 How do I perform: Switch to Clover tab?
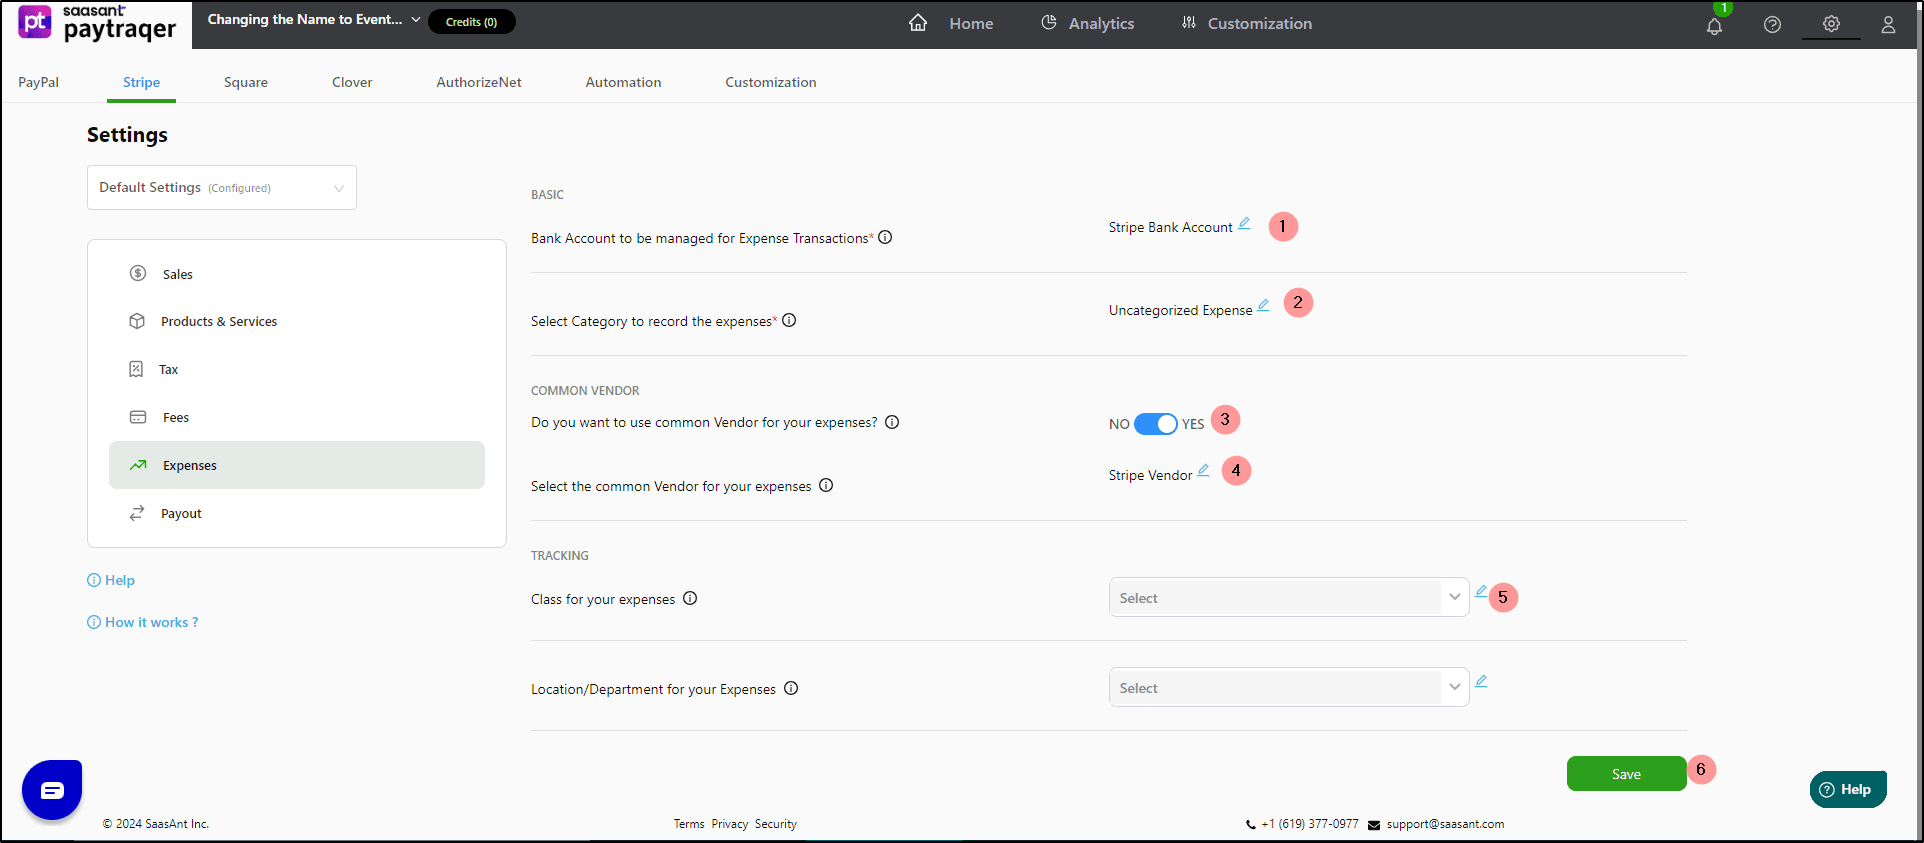click(x=352, y=82)
